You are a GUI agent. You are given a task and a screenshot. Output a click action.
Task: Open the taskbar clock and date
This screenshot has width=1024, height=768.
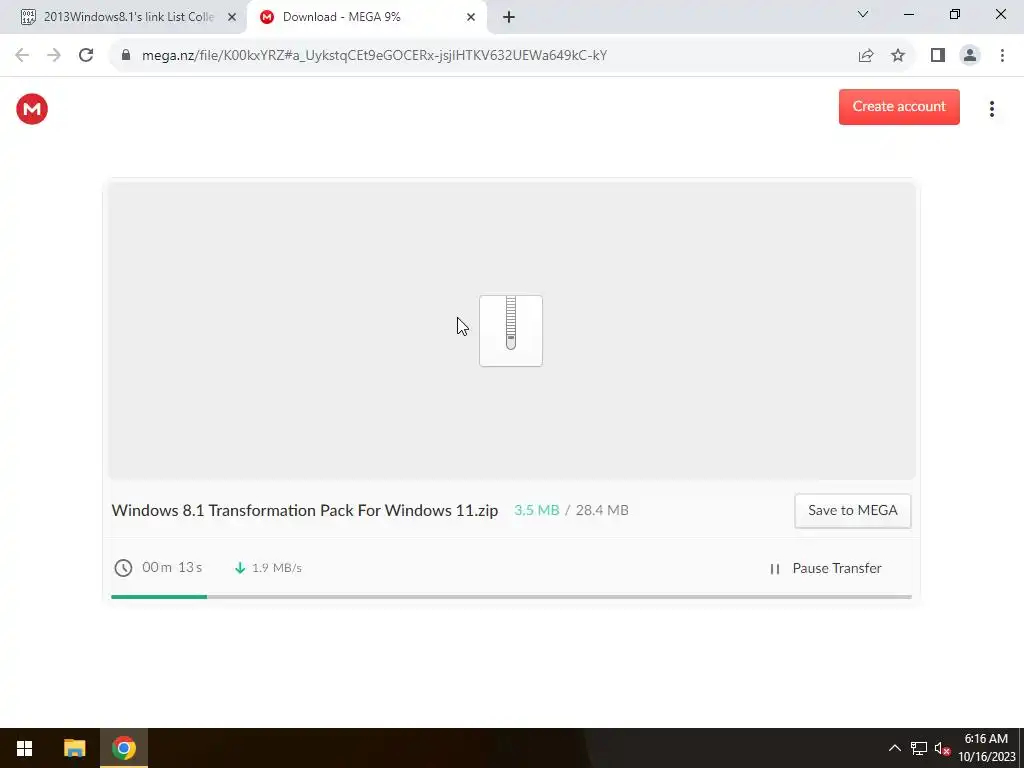[986, 748]
